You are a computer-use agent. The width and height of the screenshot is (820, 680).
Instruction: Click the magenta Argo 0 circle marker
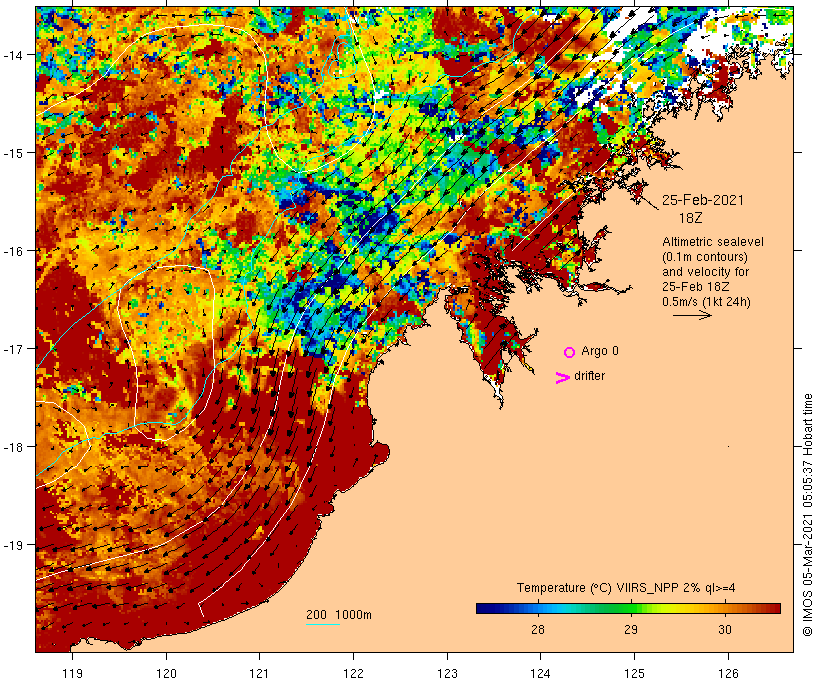point(570,352)
